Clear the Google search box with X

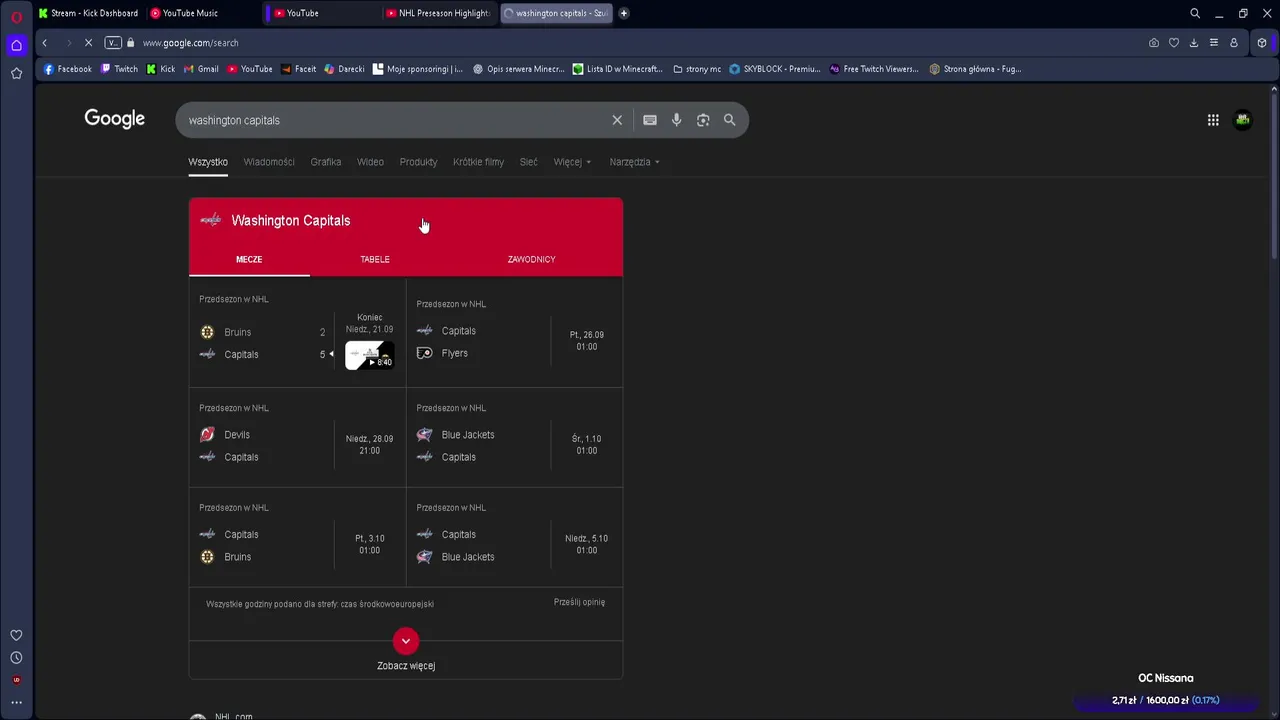[617, 120]
